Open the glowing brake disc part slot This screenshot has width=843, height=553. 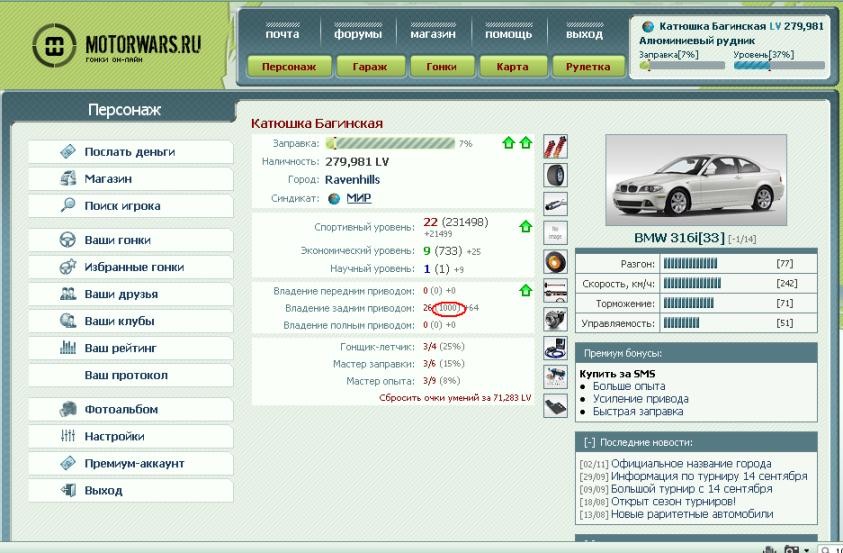point(555,262)
